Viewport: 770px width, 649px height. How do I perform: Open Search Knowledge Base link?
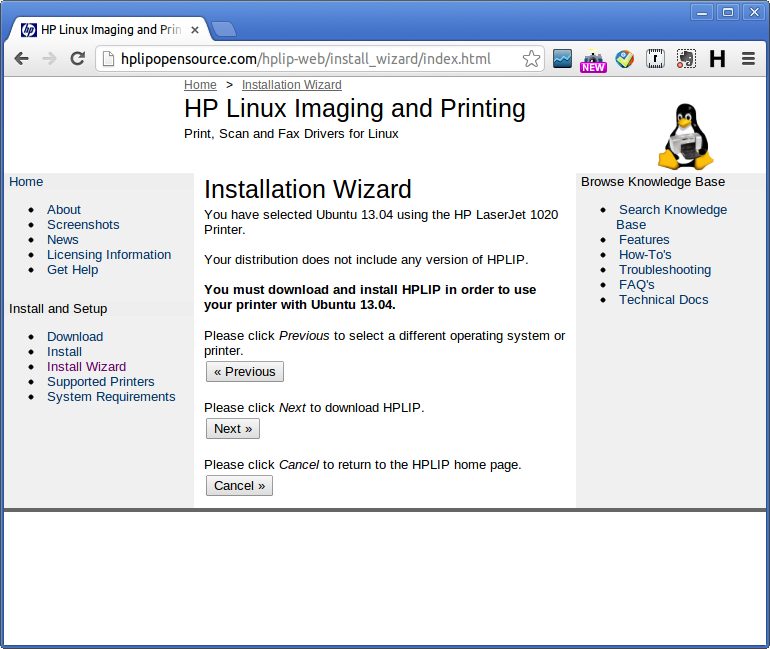671,217
